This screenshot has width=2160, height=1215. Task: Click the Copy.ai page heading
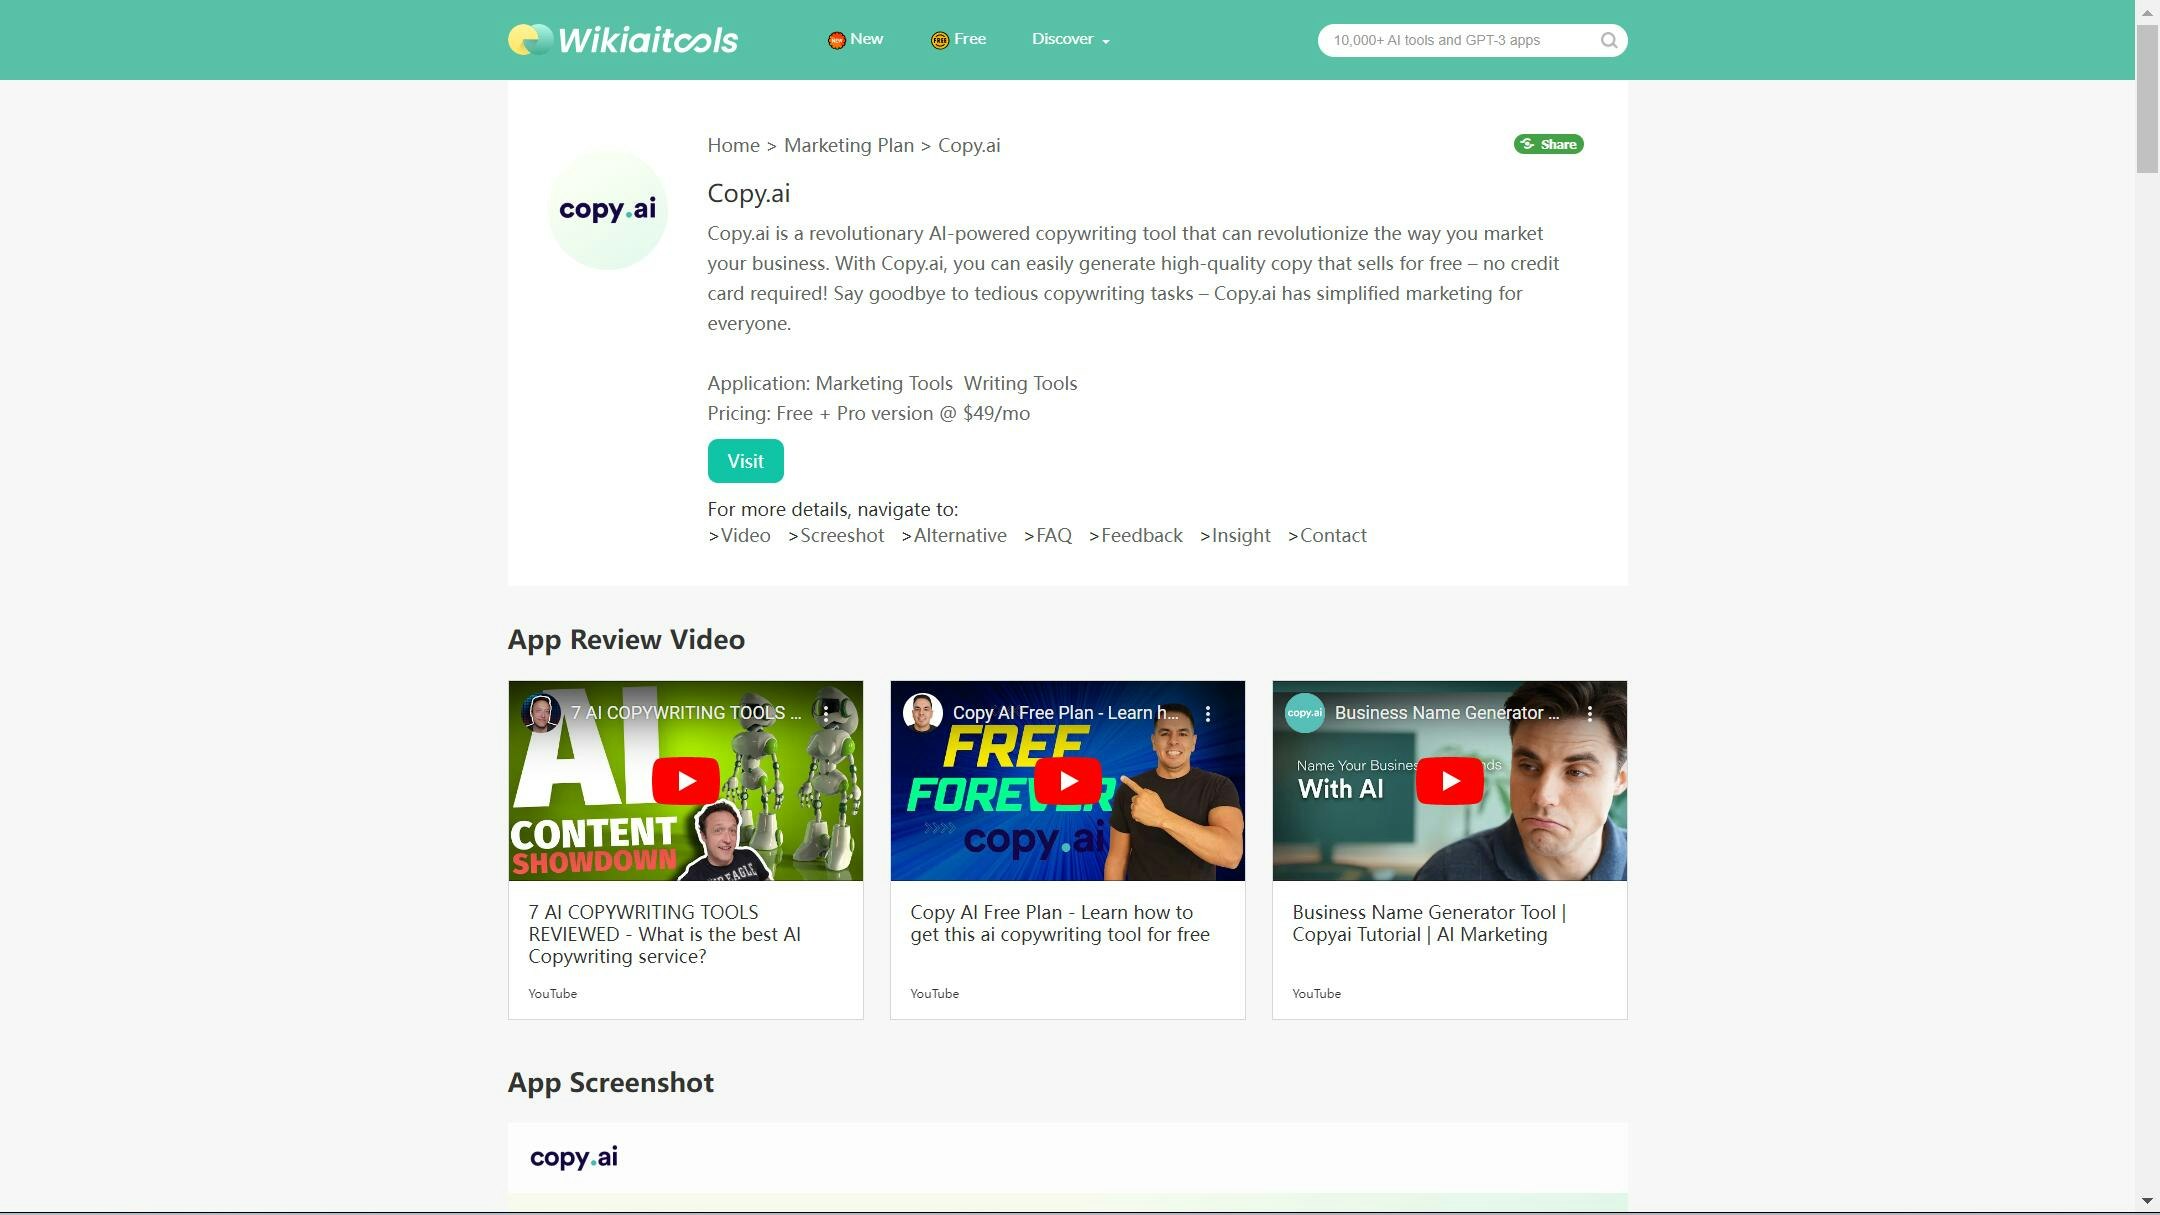click(748, 193)
